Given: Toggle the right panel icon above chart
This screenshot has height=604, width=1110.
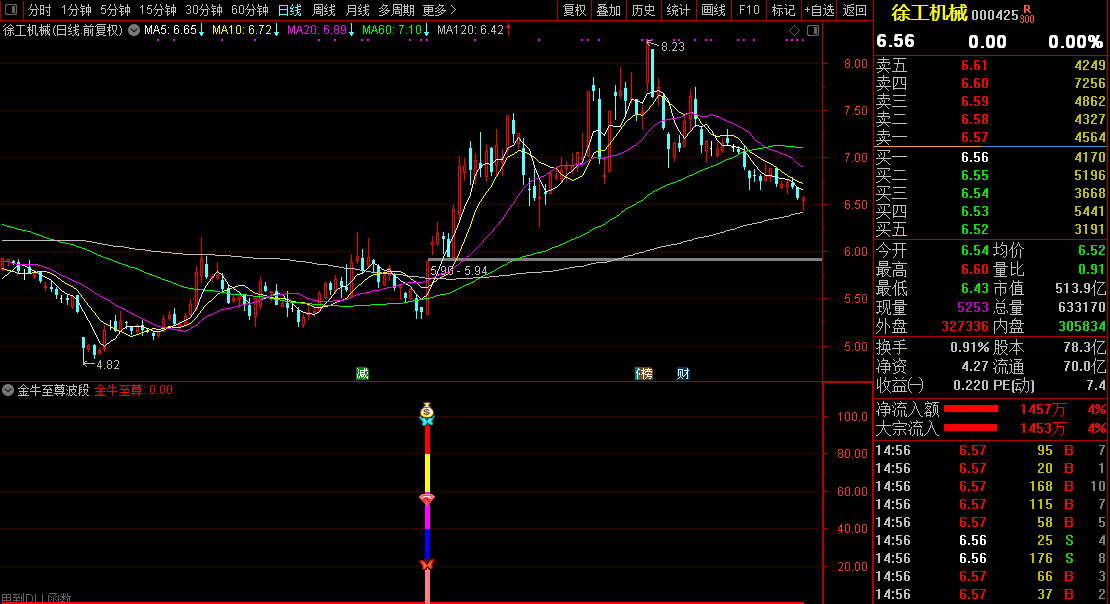Looking at the screenshot, I should 812,30.
